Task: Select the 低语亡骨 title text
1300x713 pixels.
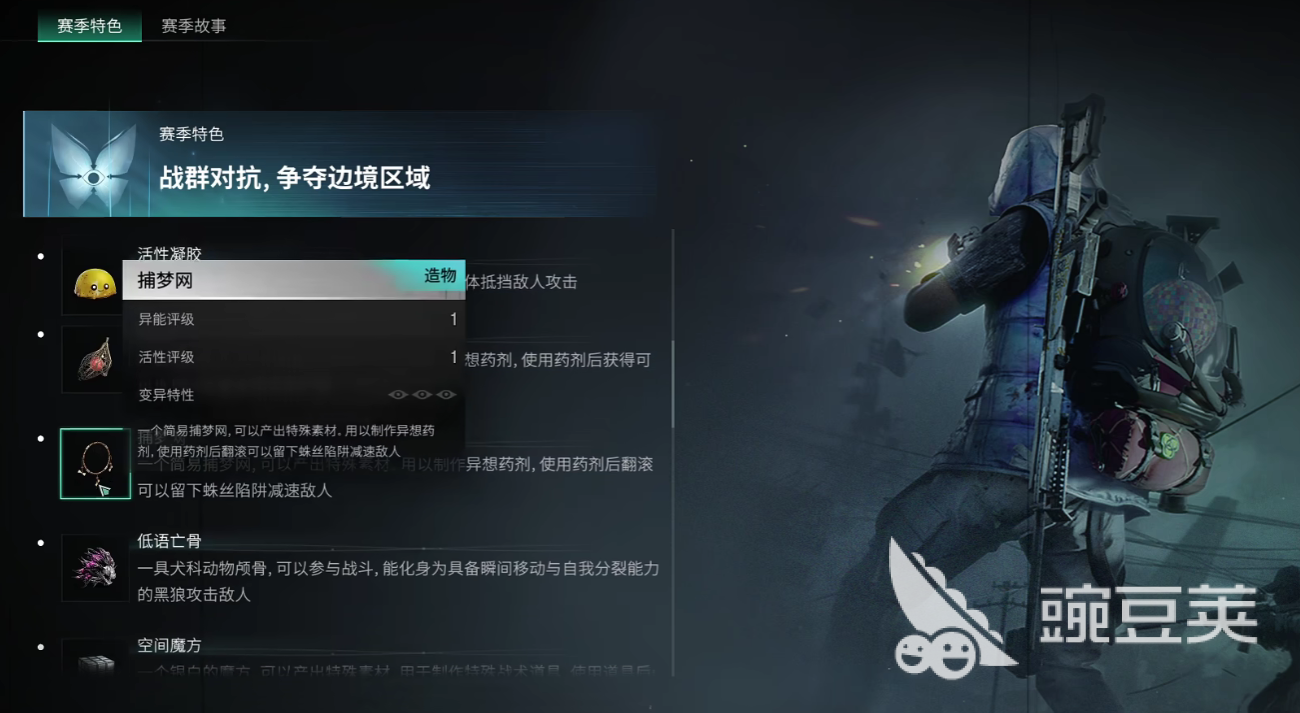Action: coord(169,541)
